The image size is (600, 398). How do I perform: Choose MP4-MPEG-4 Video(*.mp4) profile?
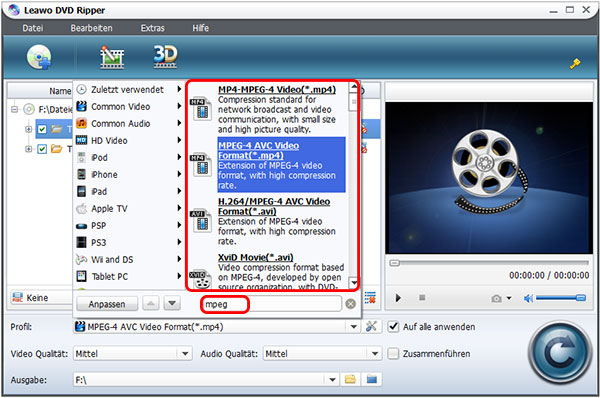[277, 90]
